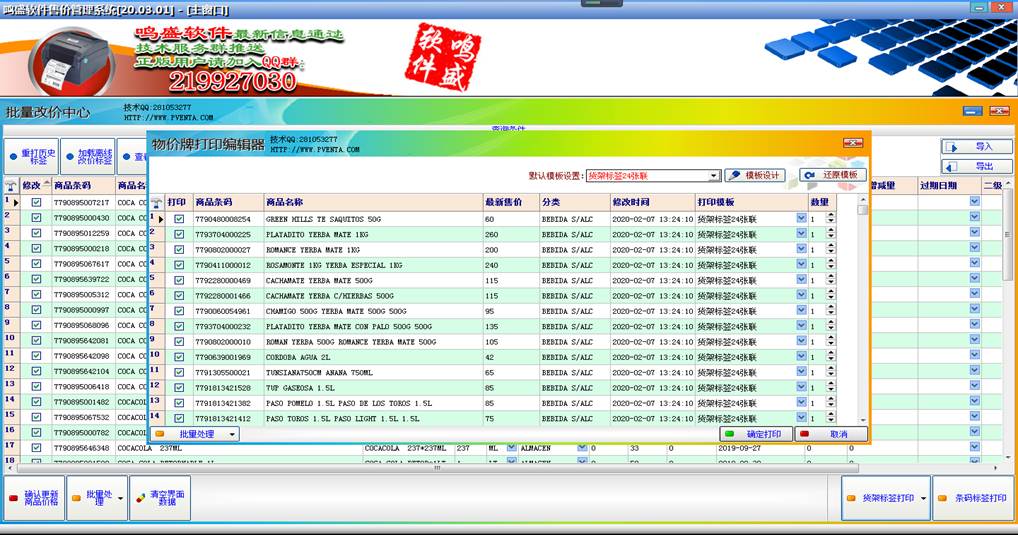Open the 默认模板设置 default template dropdown

point(714,176)
